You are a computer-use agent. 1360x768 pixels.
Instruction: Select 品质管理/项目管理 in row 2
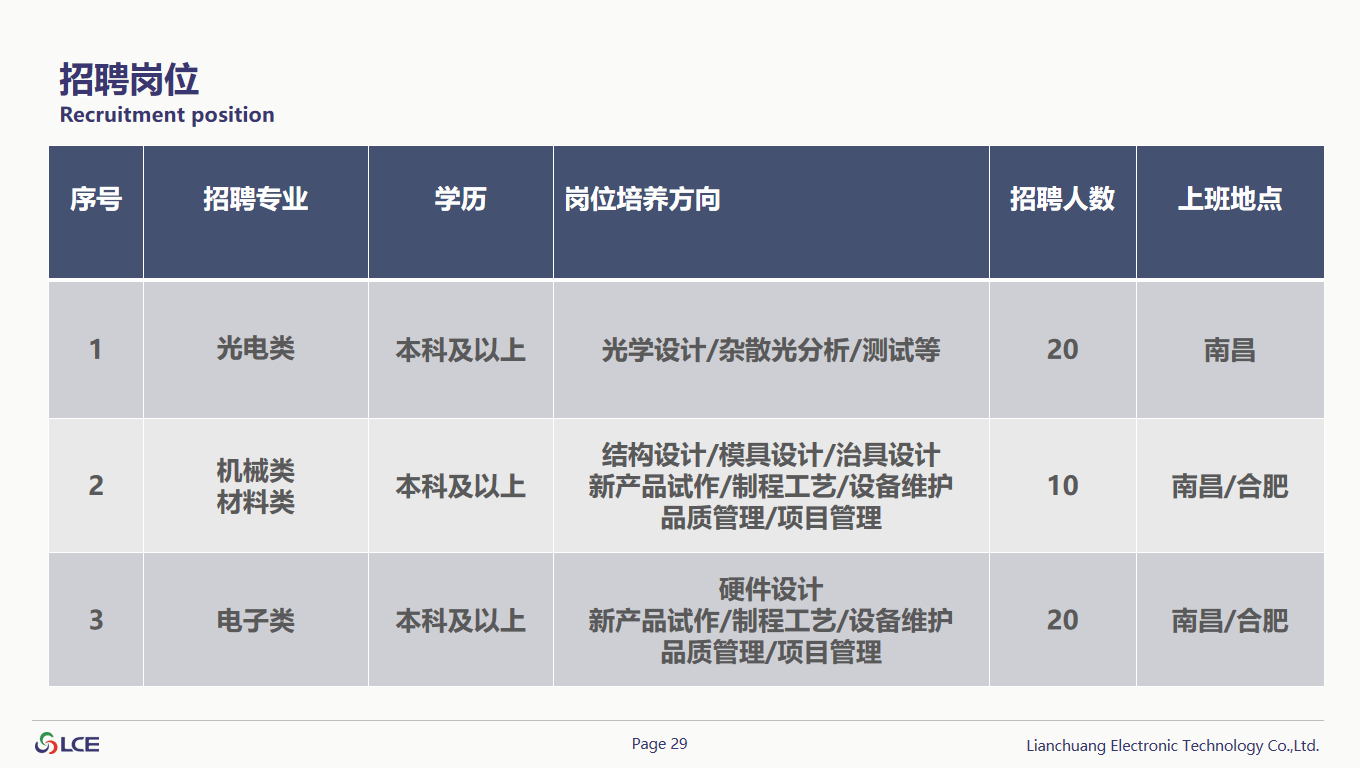[771, 518]
